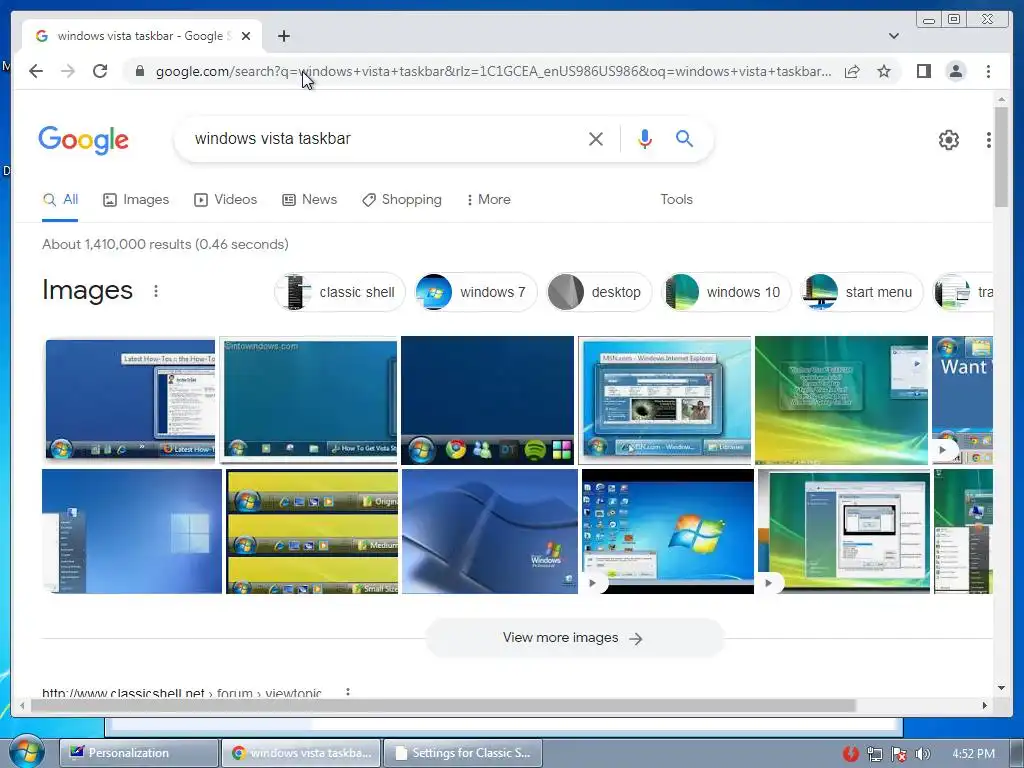Open the network tray icon
The width and height of the screenshot is (1024, 768).
874,754
